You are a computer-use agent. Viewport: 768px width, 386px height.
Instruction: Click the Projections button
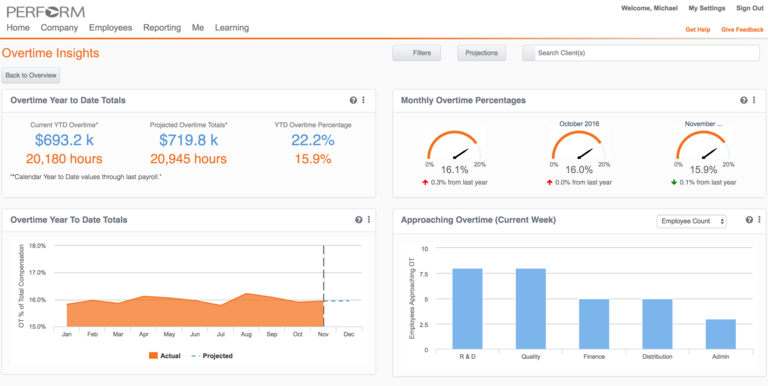point(481,53)
